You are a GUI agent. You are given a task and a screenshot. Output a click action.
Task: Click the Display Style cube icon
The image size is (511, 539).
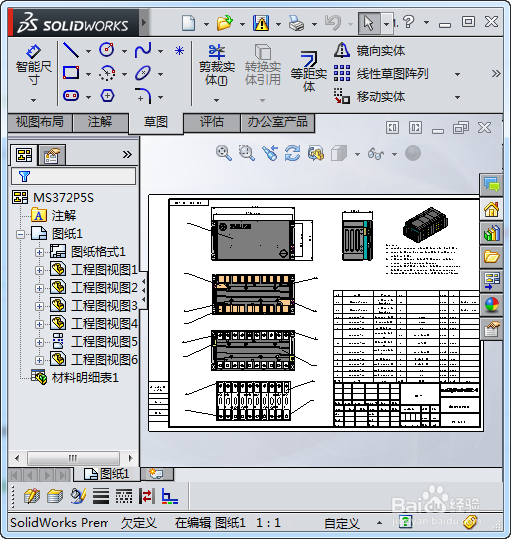click(339, 153)
